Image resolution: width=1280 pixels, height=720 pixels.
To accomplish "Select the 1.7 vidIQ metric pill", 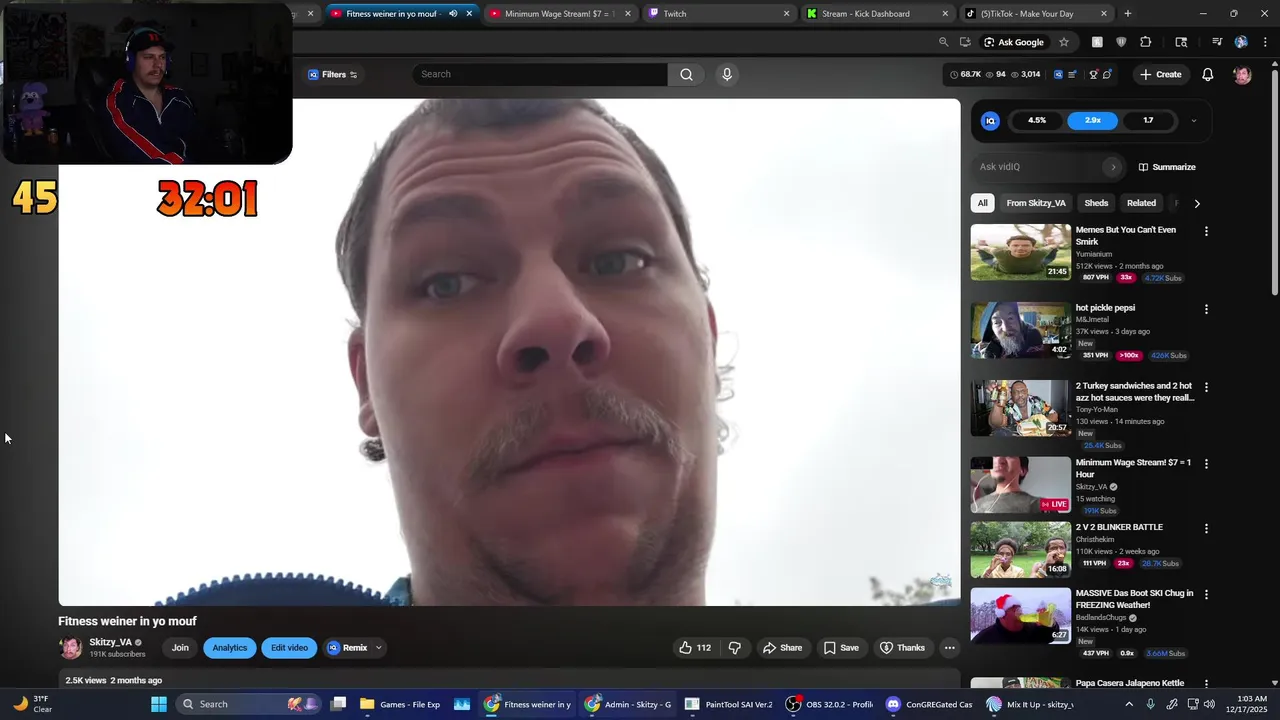I will (1148, 120).
